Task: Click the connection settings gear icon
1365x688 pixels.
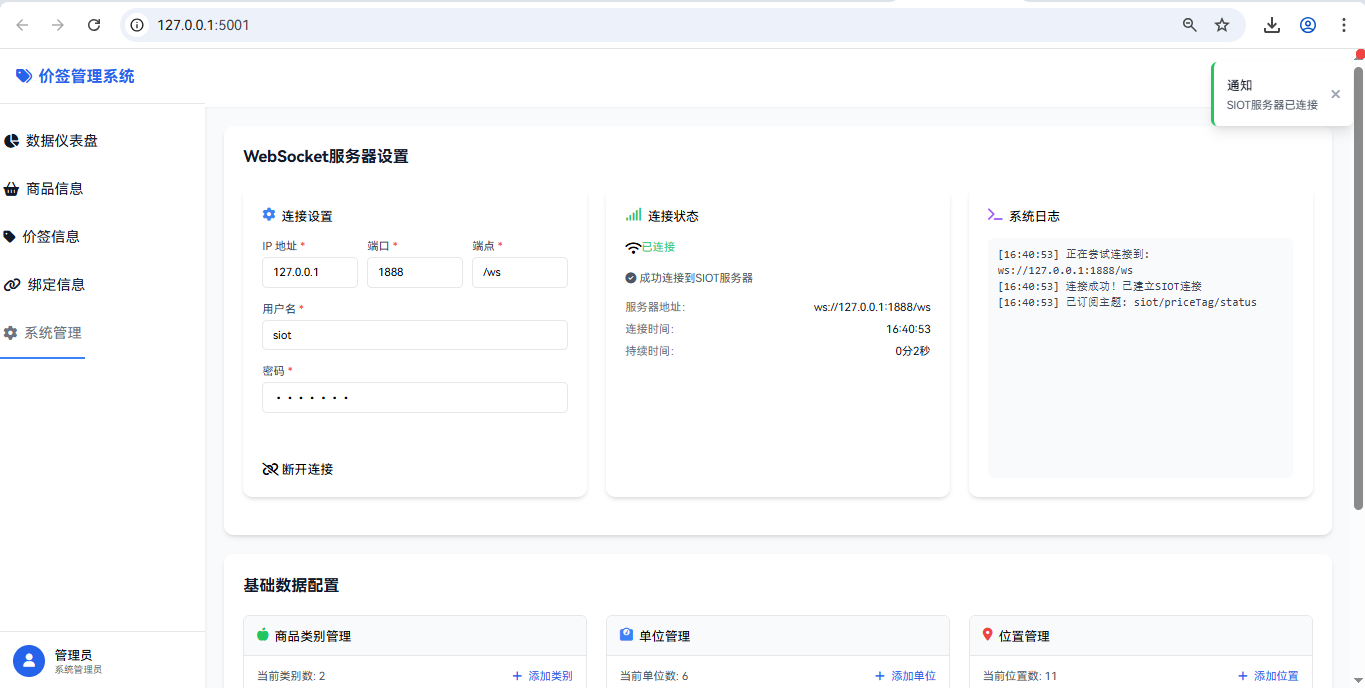Action: click(x=269, y=215)
